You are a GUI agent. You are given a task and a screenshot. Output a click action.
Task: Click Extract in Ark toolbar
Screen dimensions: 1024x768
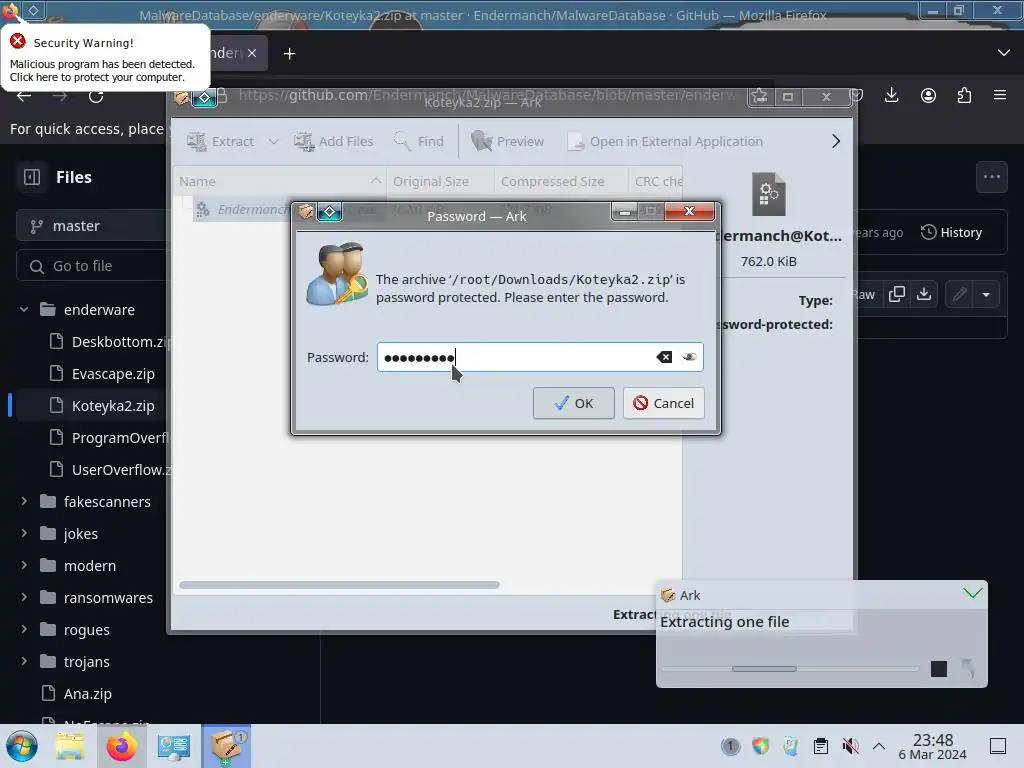coord(220,141)
